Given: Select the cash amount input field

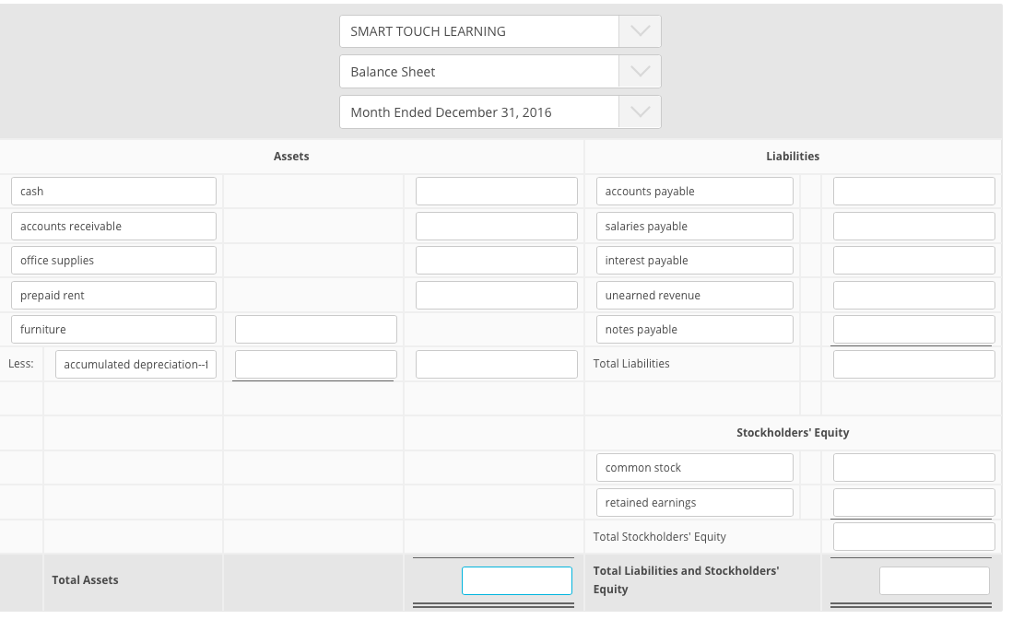Looking at the screenshot, I should pos(496,190).
